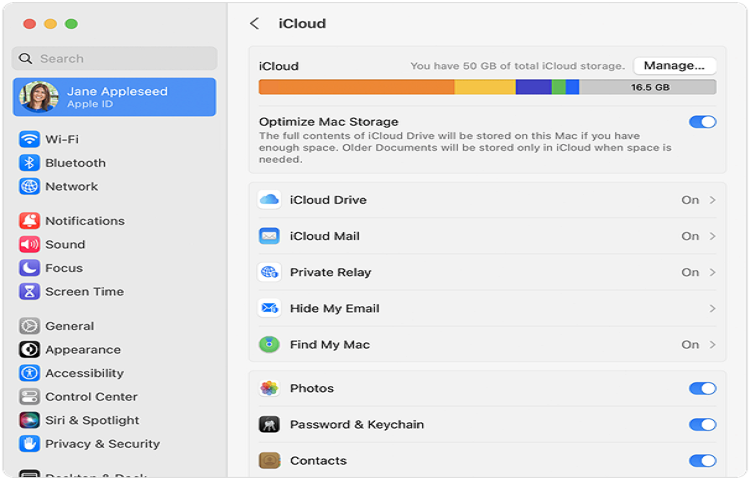Choose Notifications in the sidebar
Screen dimensions: 750x480
click(x=85, y=221)
